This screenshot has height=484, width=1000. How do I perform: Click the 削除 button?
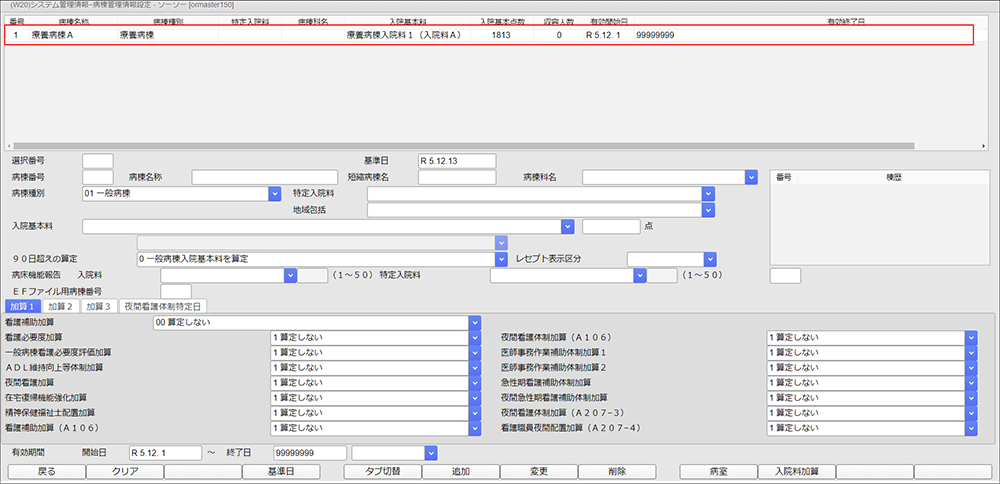(616, 471)
